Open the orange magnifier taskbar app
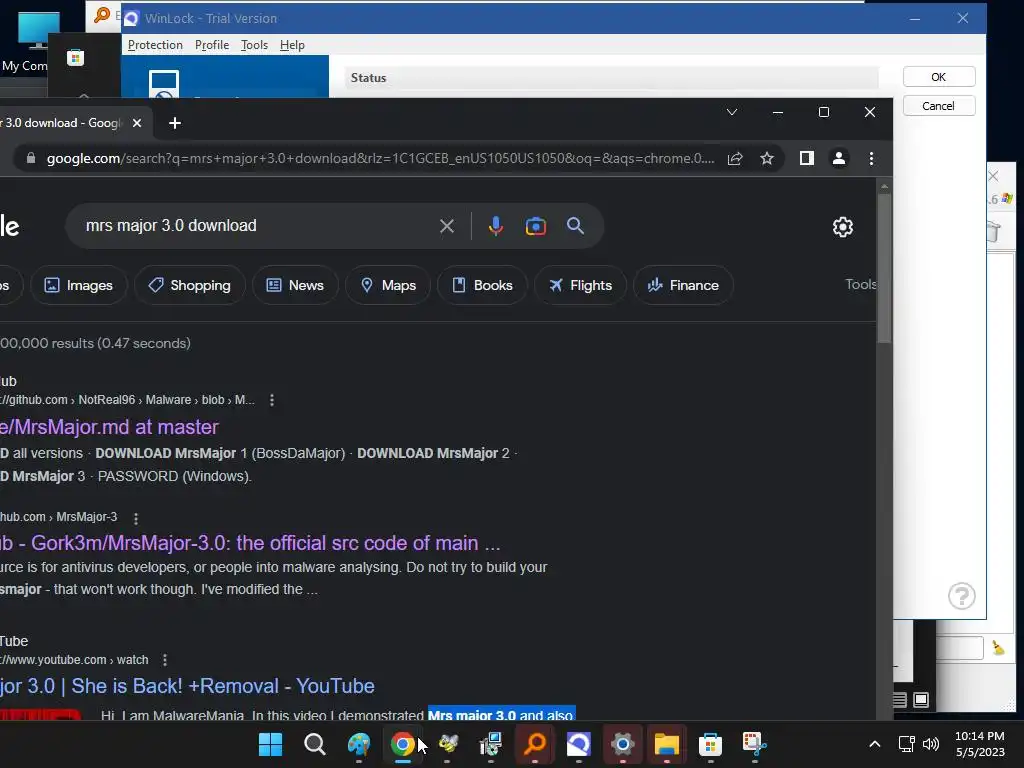 [535, 744]
